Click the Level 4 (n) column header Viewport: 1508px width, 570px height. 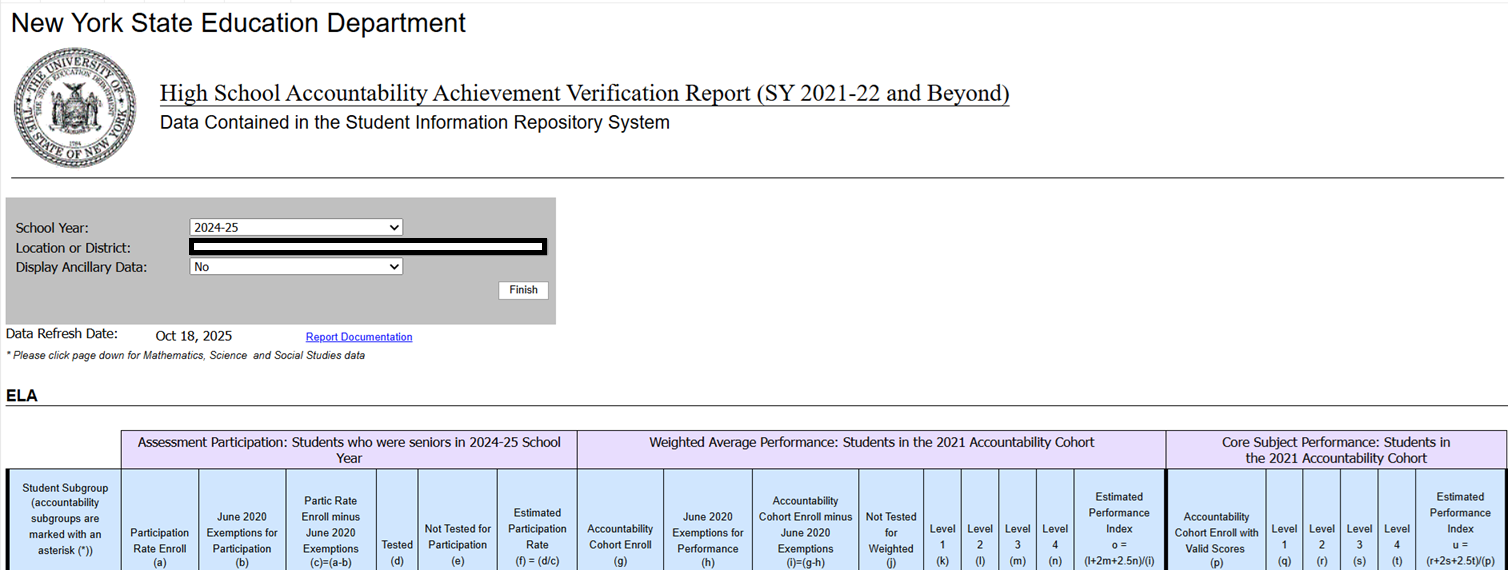tap(1055, 520)
